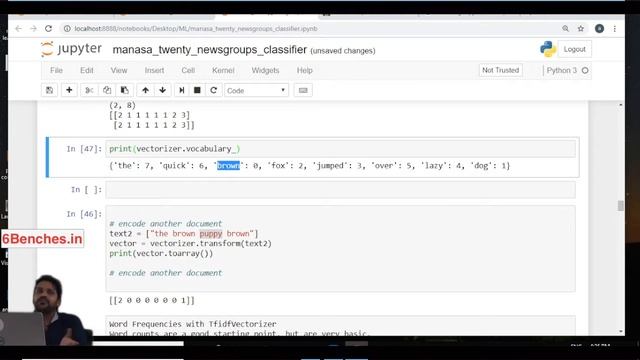Open the Kernel menu

click(223, 70)
